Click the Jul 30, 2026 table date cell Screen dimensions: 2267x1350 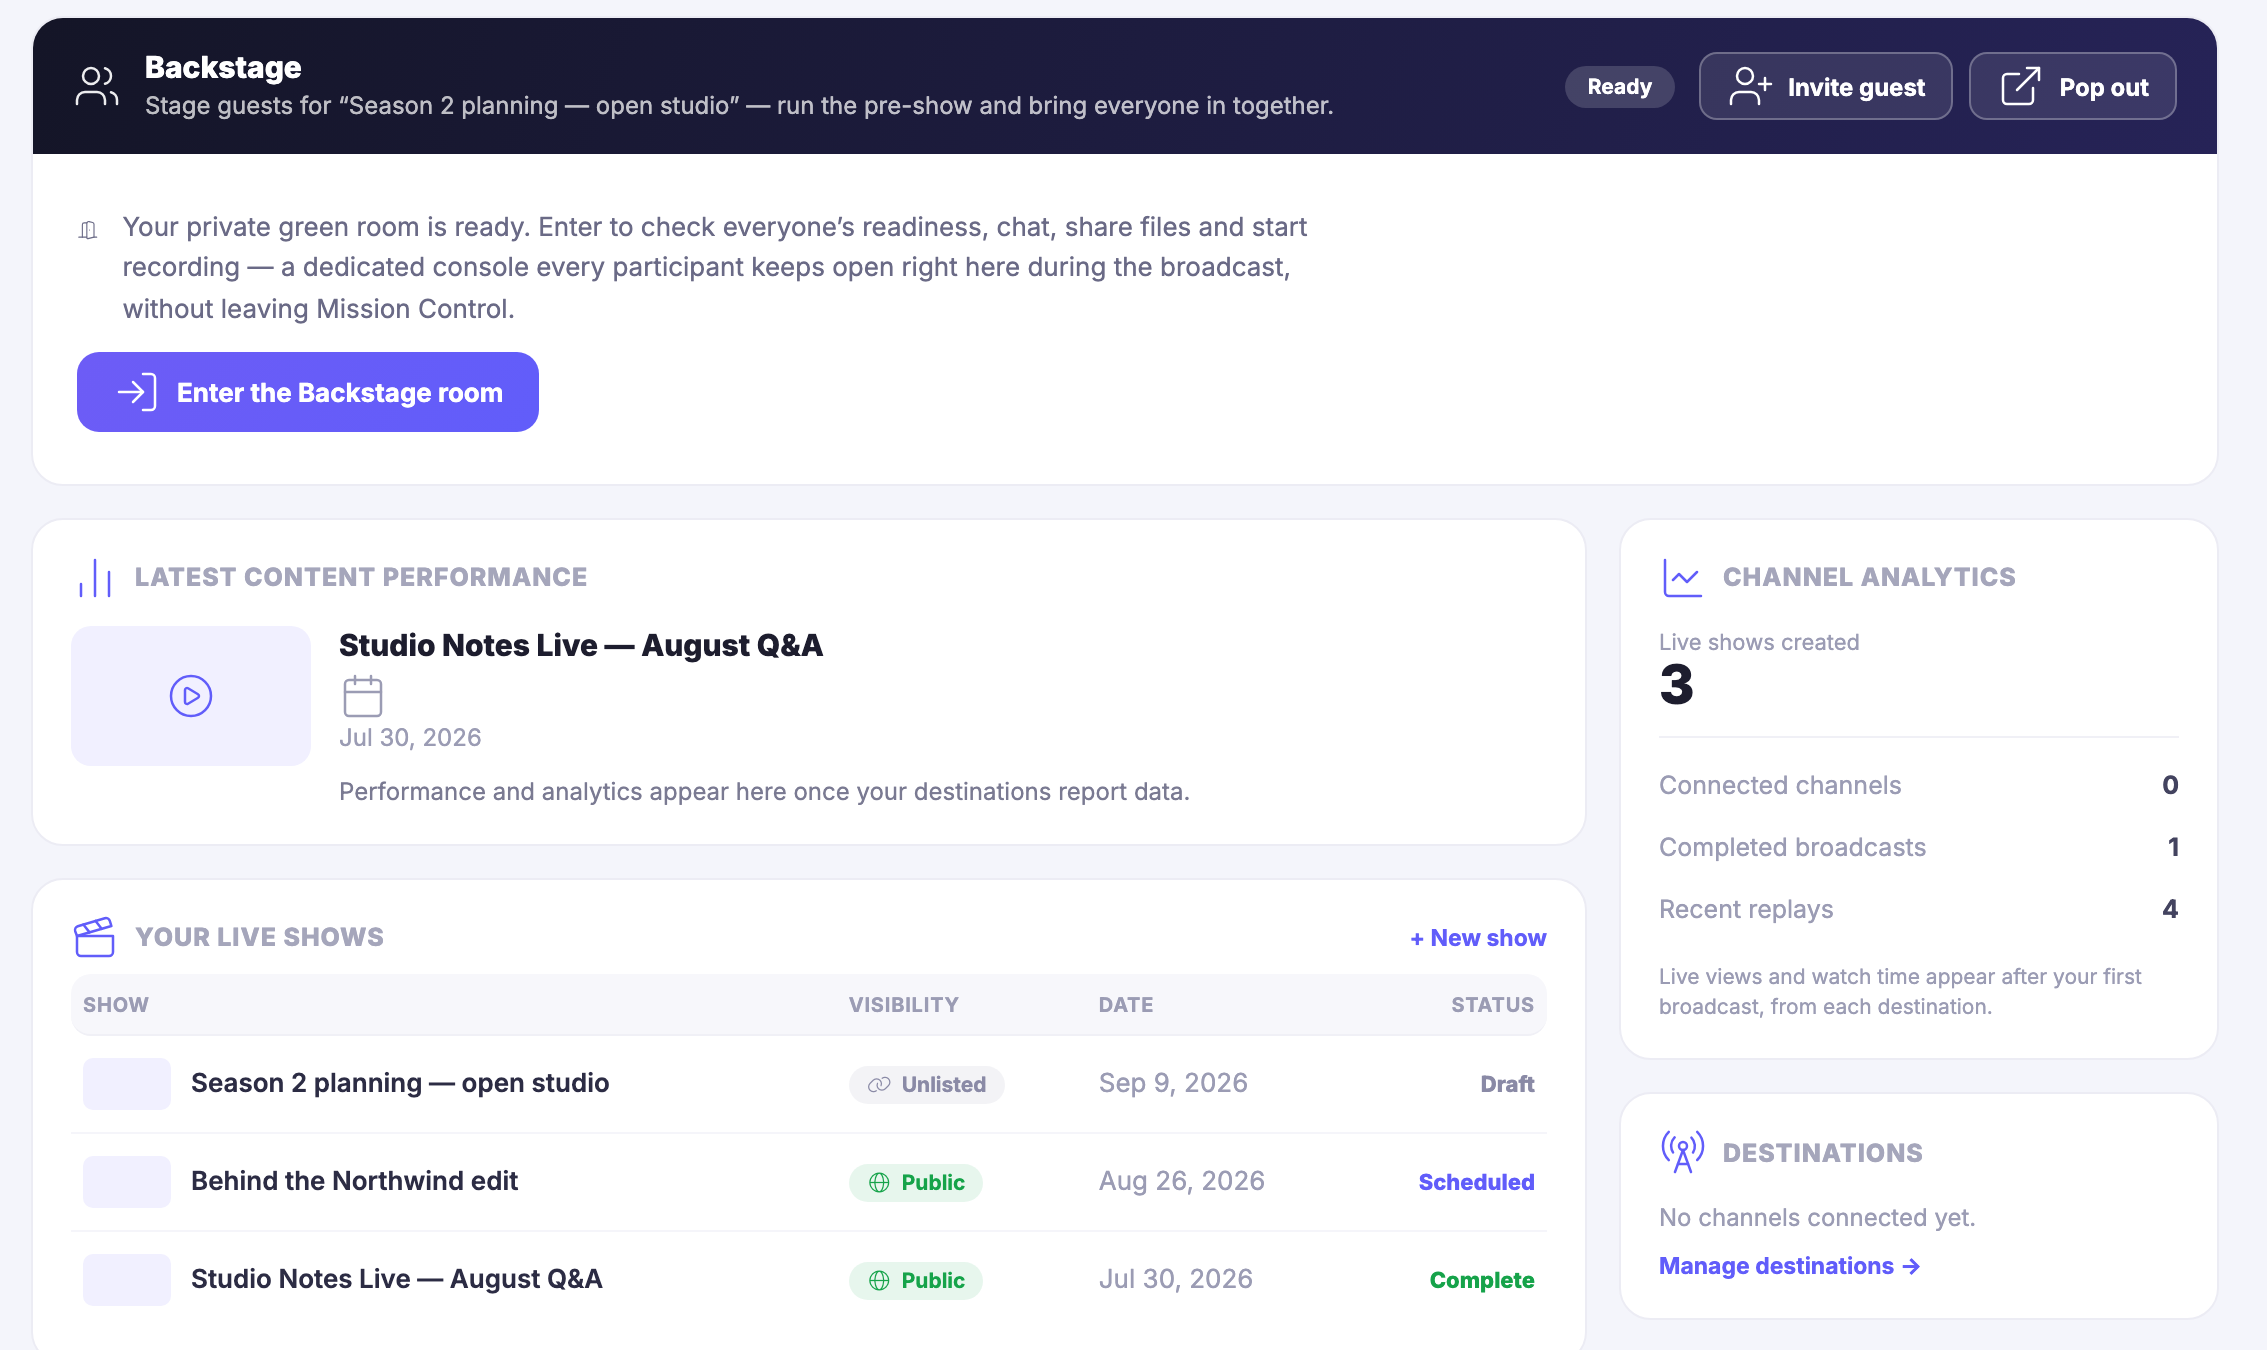pos(1176,1279)
